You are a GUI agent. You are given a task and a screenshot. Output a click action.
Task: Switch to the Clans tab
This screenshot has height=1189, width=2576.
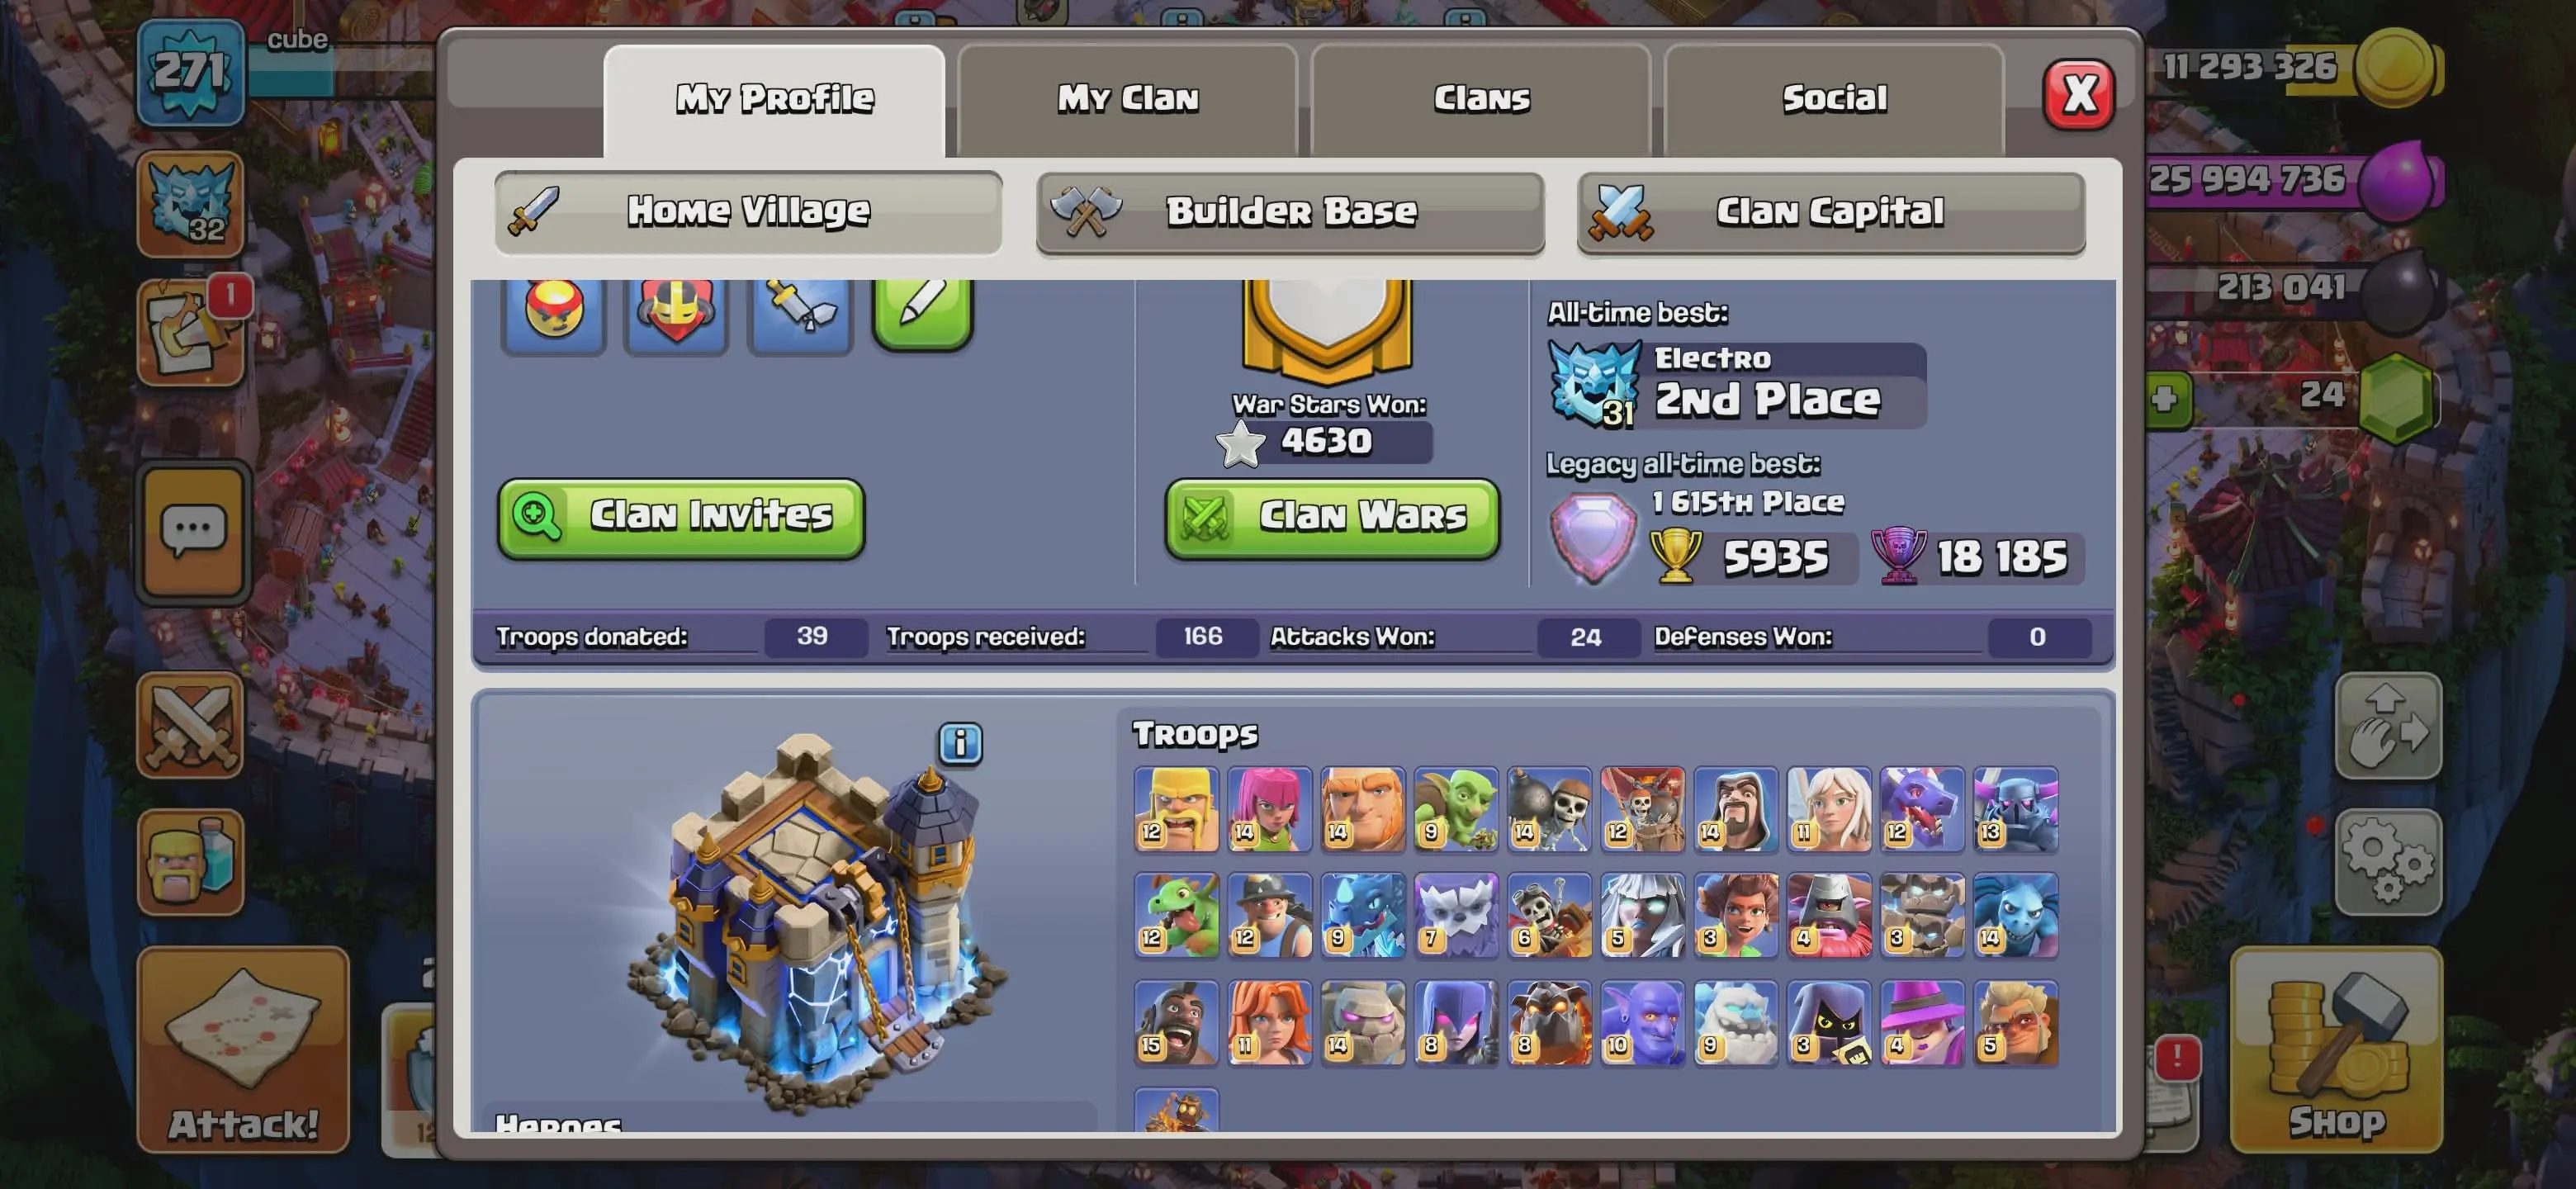coord(1481,99)
